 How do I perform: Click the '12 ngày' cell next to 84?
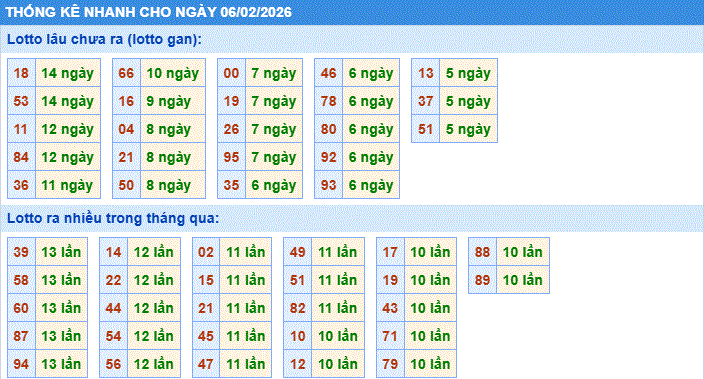68,157
